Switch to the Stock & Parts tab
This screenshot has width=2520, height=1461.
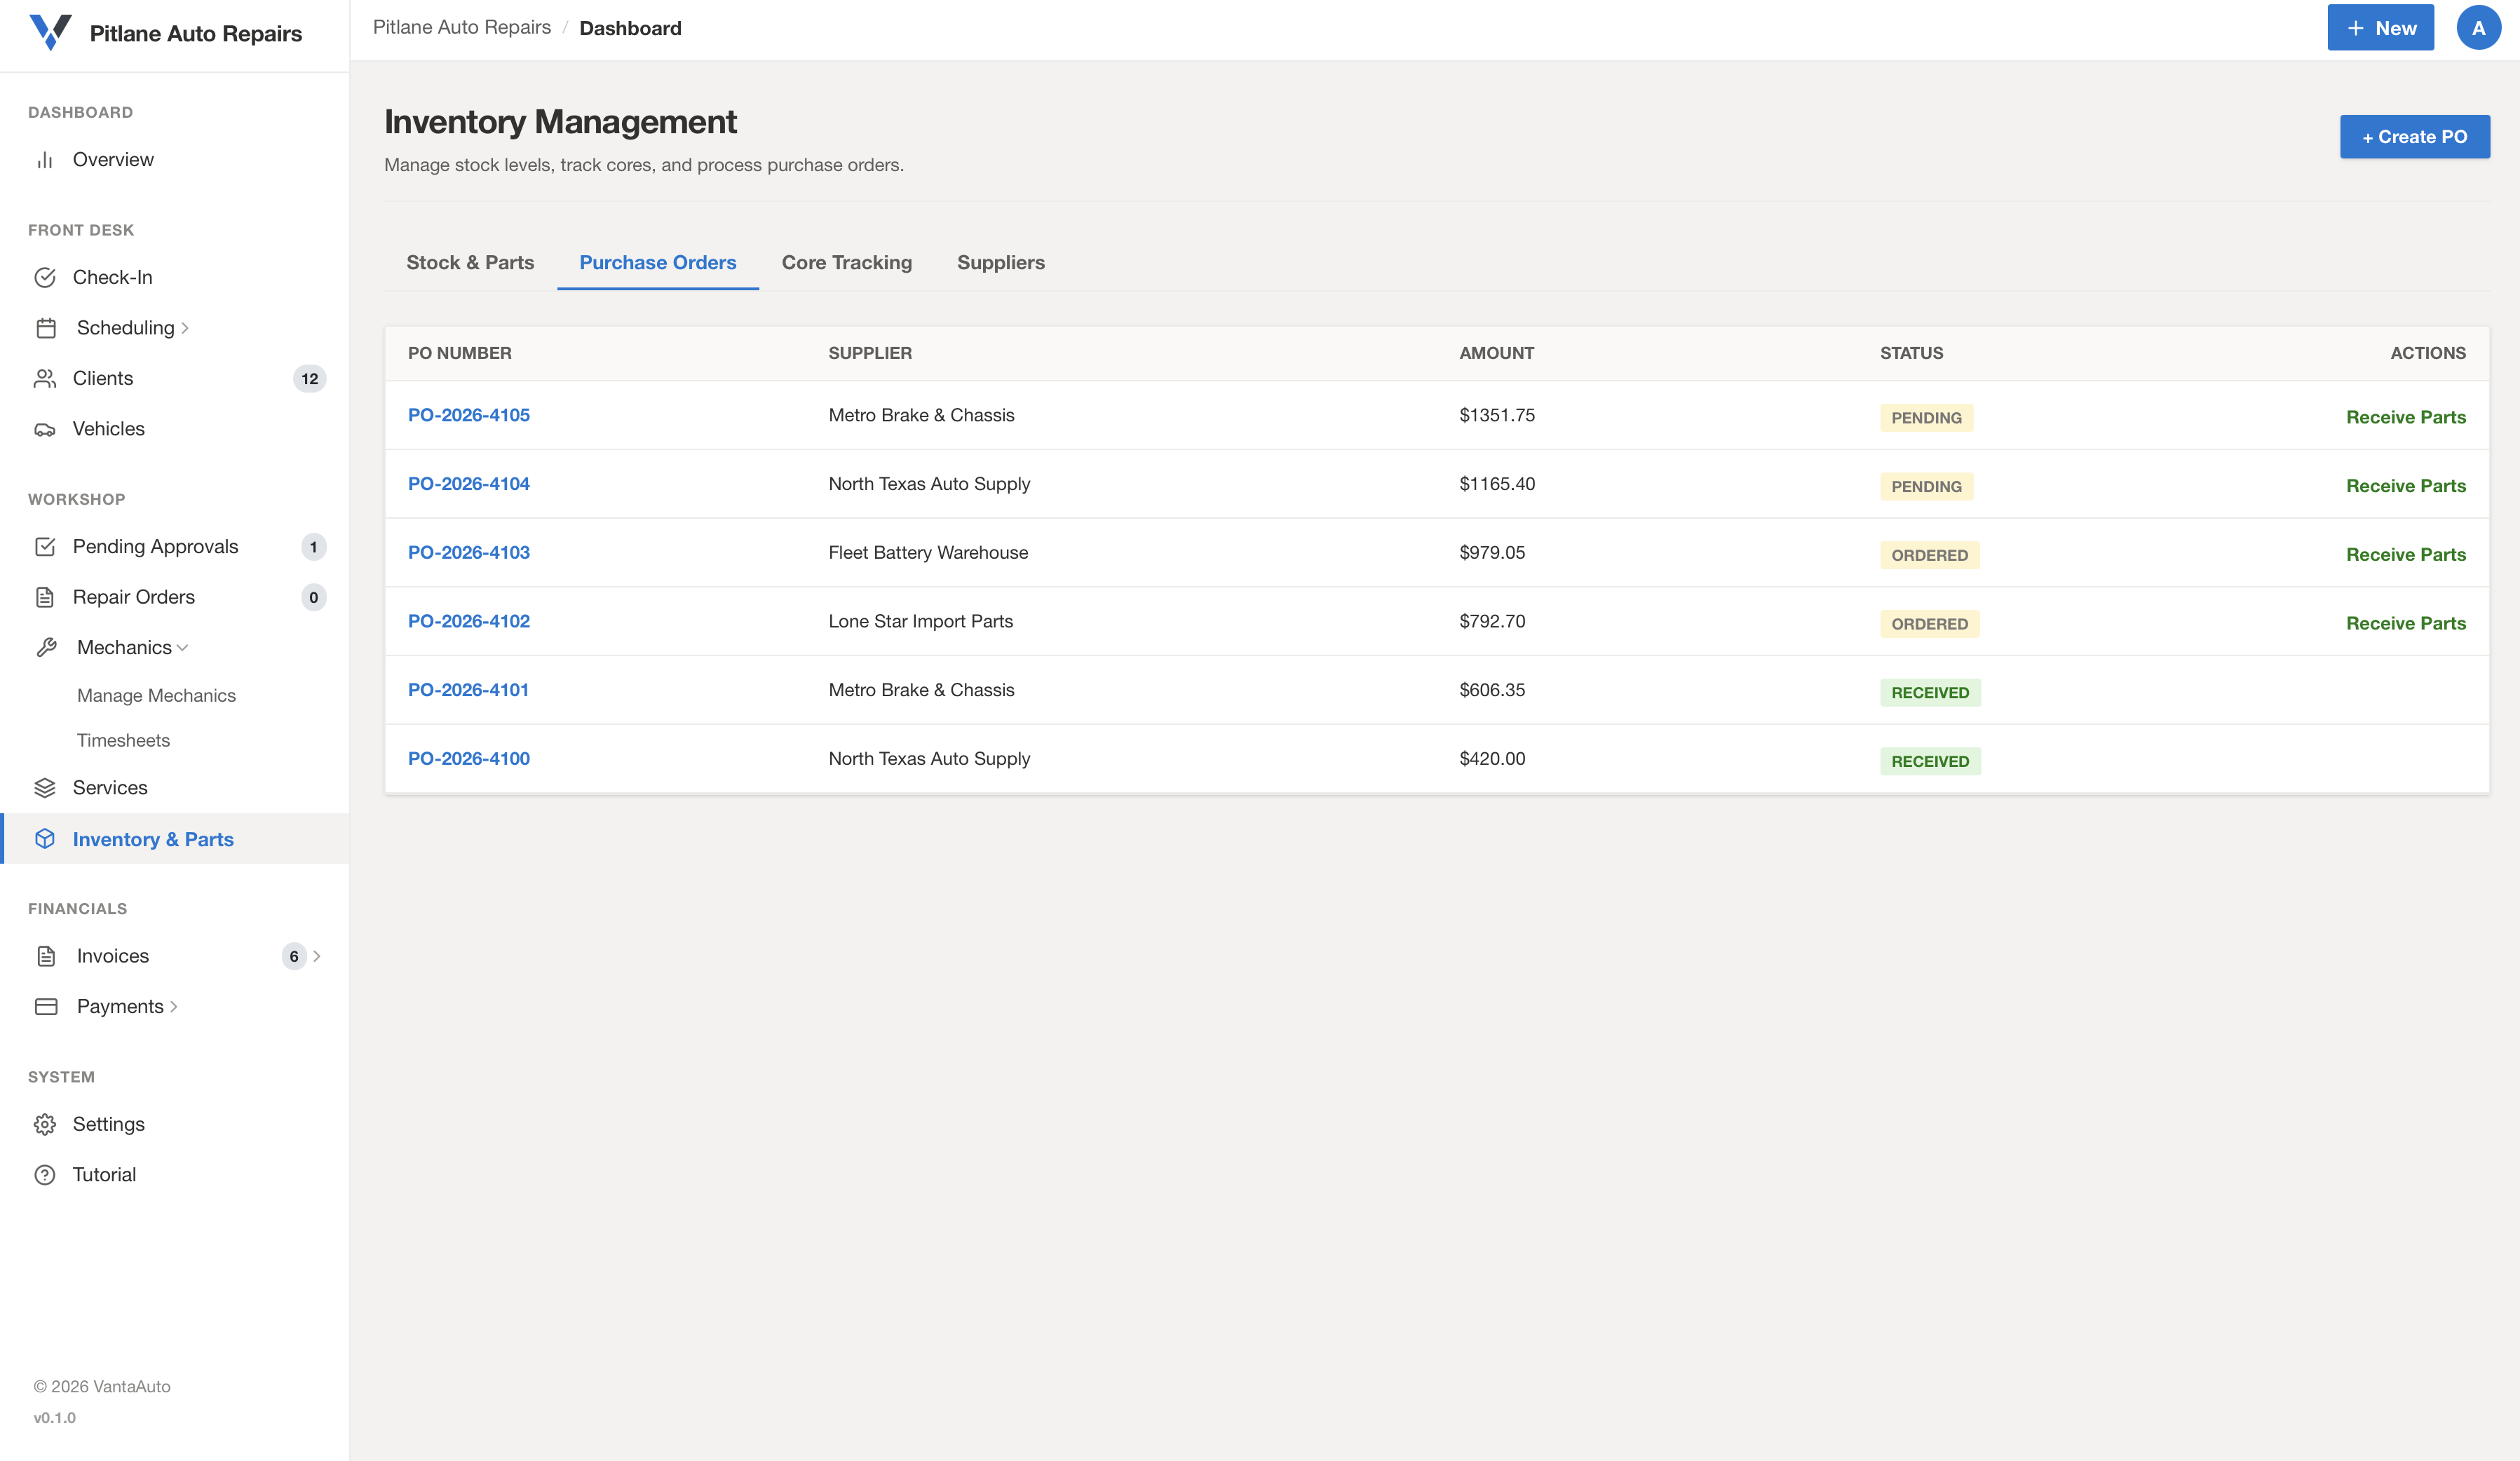click(x=470, y=263)
